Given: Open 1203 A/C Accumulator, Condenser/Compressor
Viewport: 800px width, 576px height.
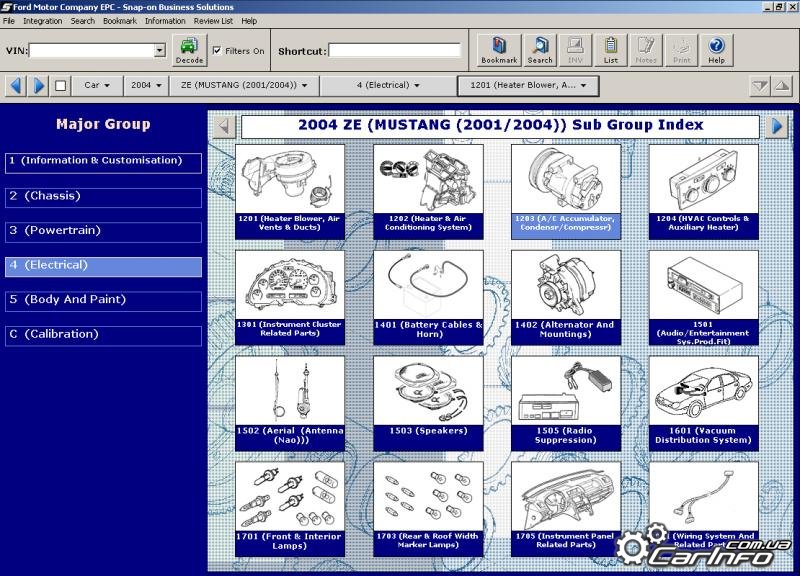Looking at the screenshot, I should 566,192.
